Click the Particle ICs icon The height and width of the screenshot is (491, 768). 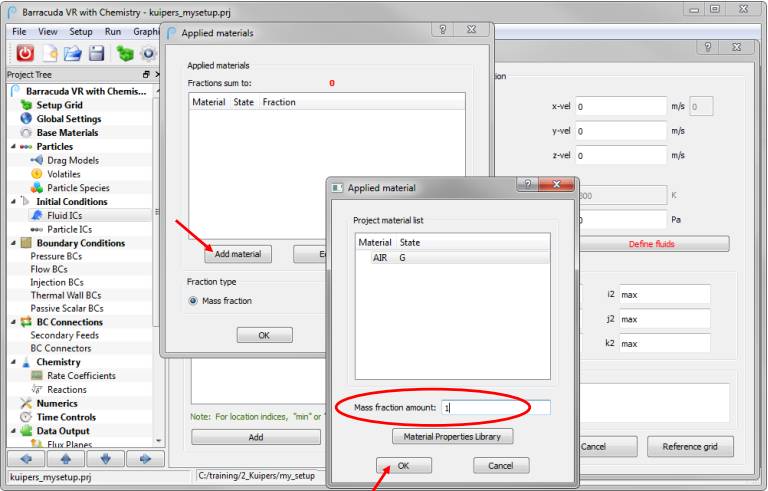coord(36,229)
